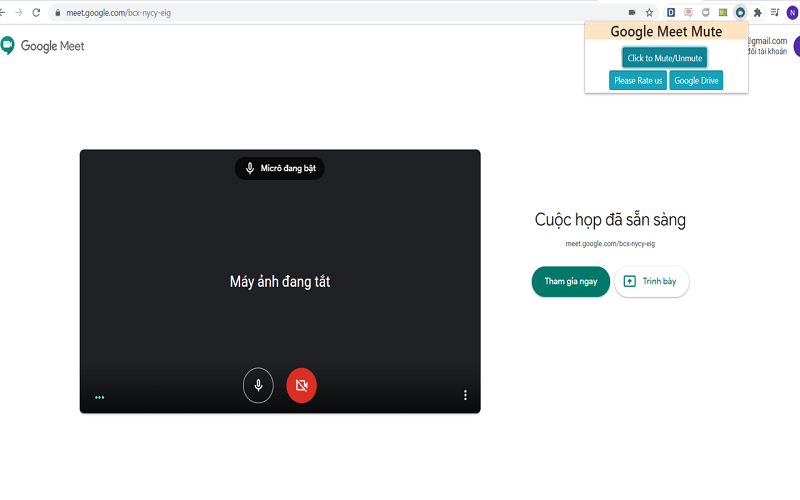Click the green extension icon in the toolbar

tap(723, 12)
